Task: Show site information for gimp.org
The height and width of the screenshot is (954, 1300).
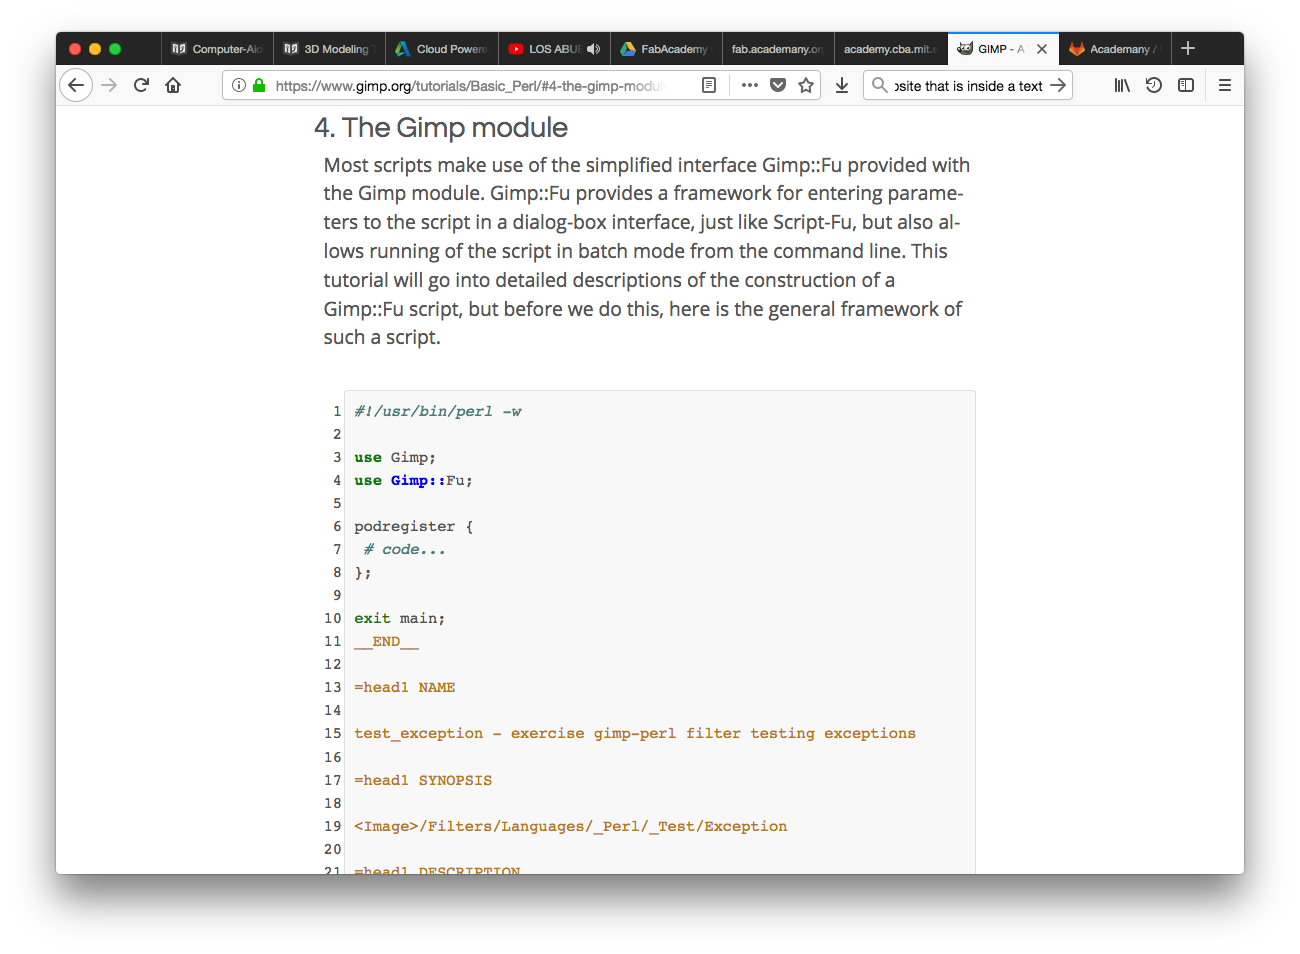Action: (239, 86)
